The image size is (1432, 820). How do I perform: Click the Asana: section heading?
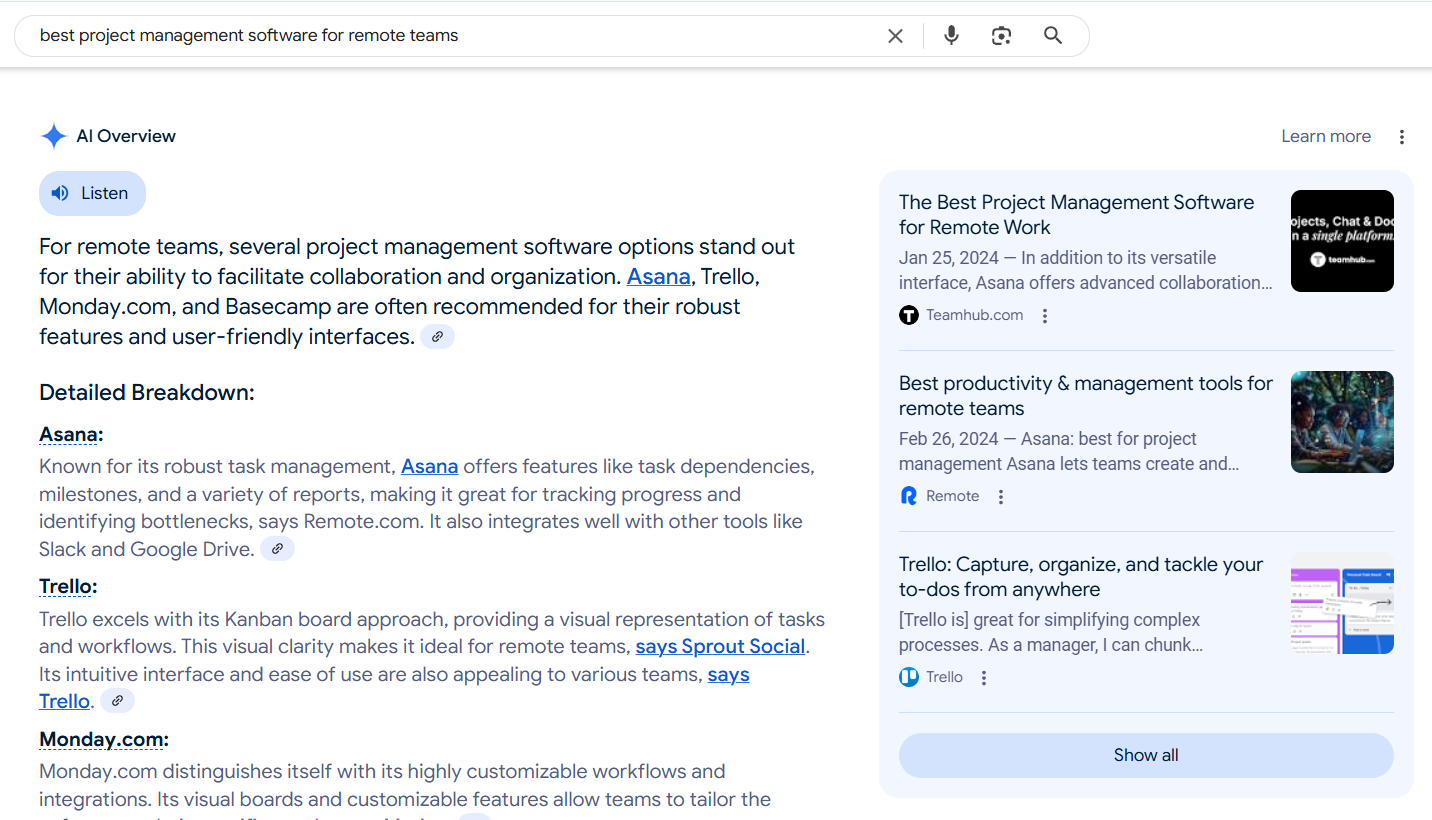[71, 434]
